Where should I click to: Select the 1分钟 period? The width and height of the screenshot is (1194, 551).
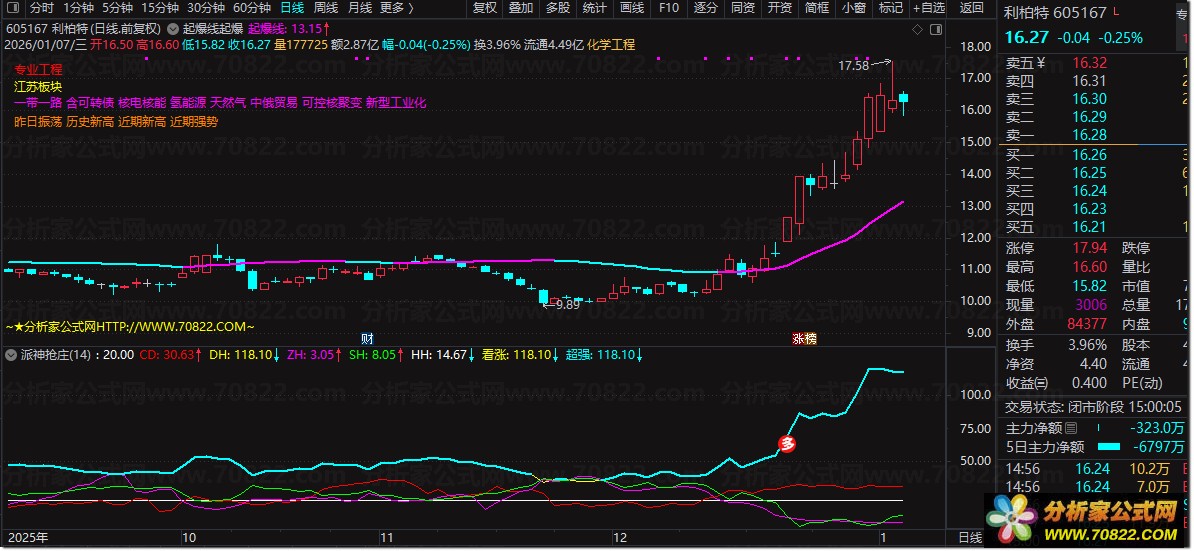(78, 8)
